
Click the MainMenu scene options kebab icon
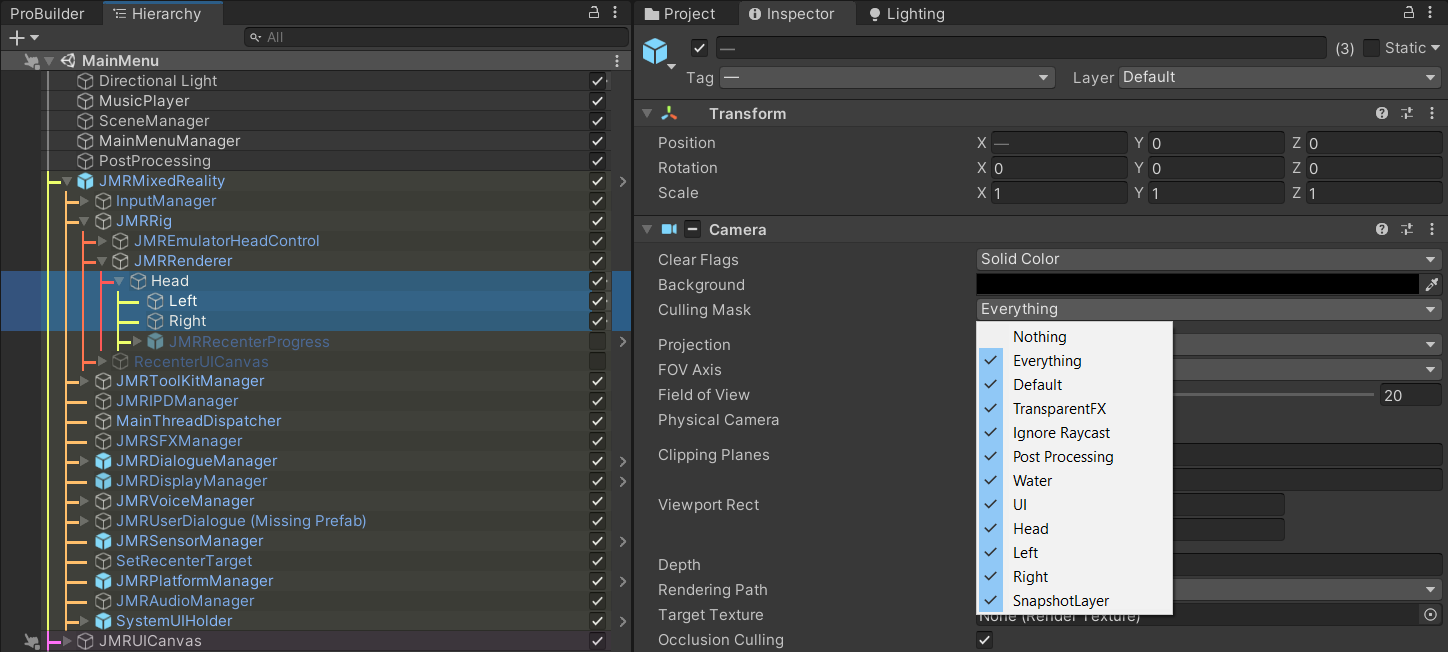tap(617, 61)
